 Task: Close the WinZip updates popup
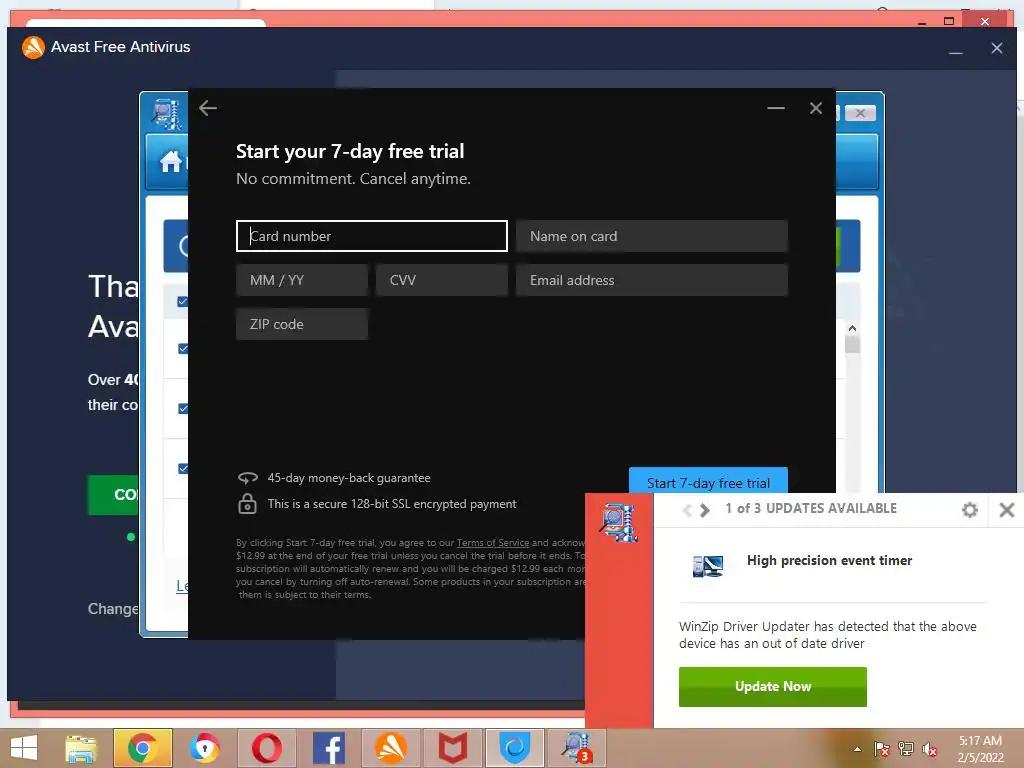[1006, 509]
